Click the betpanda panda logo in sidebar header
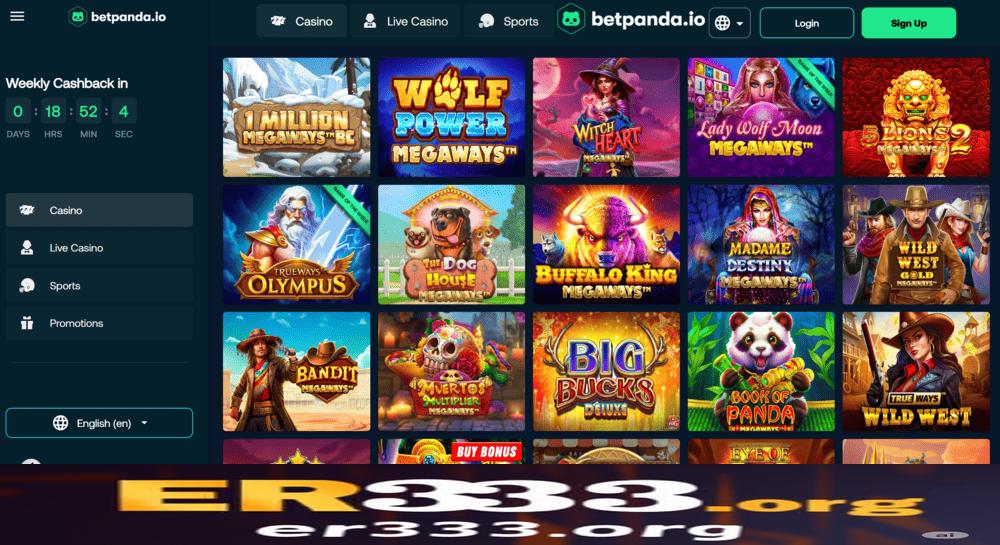The image size is (1000, 545). [x=77, y=17]
